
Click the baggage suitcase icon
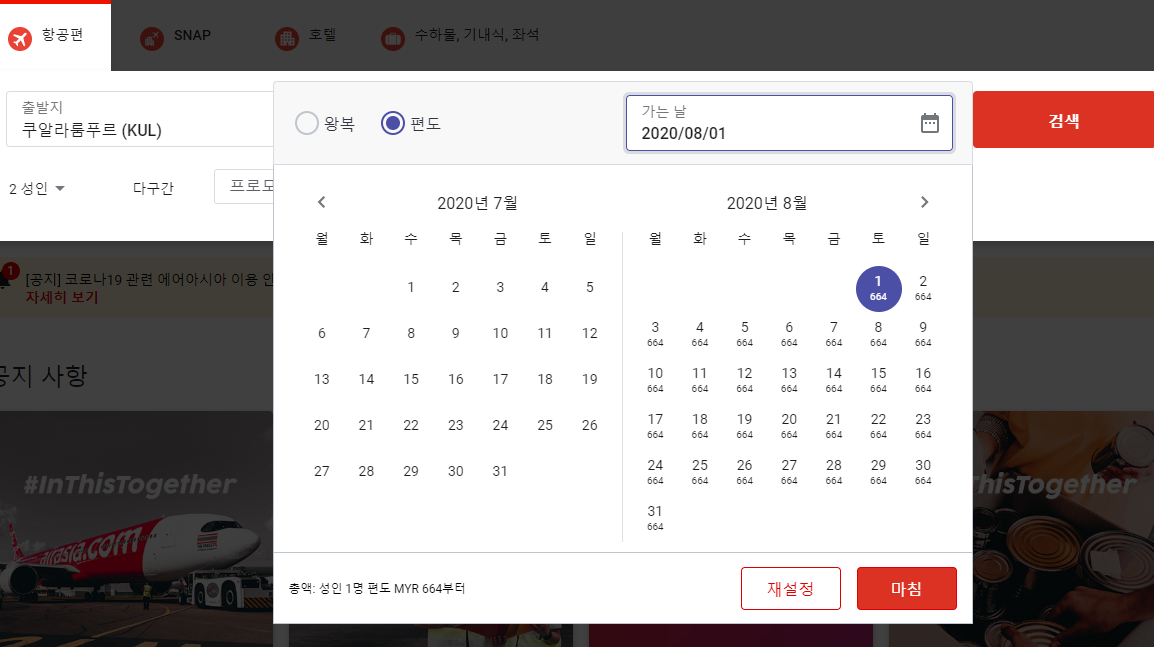coord(392,38)
